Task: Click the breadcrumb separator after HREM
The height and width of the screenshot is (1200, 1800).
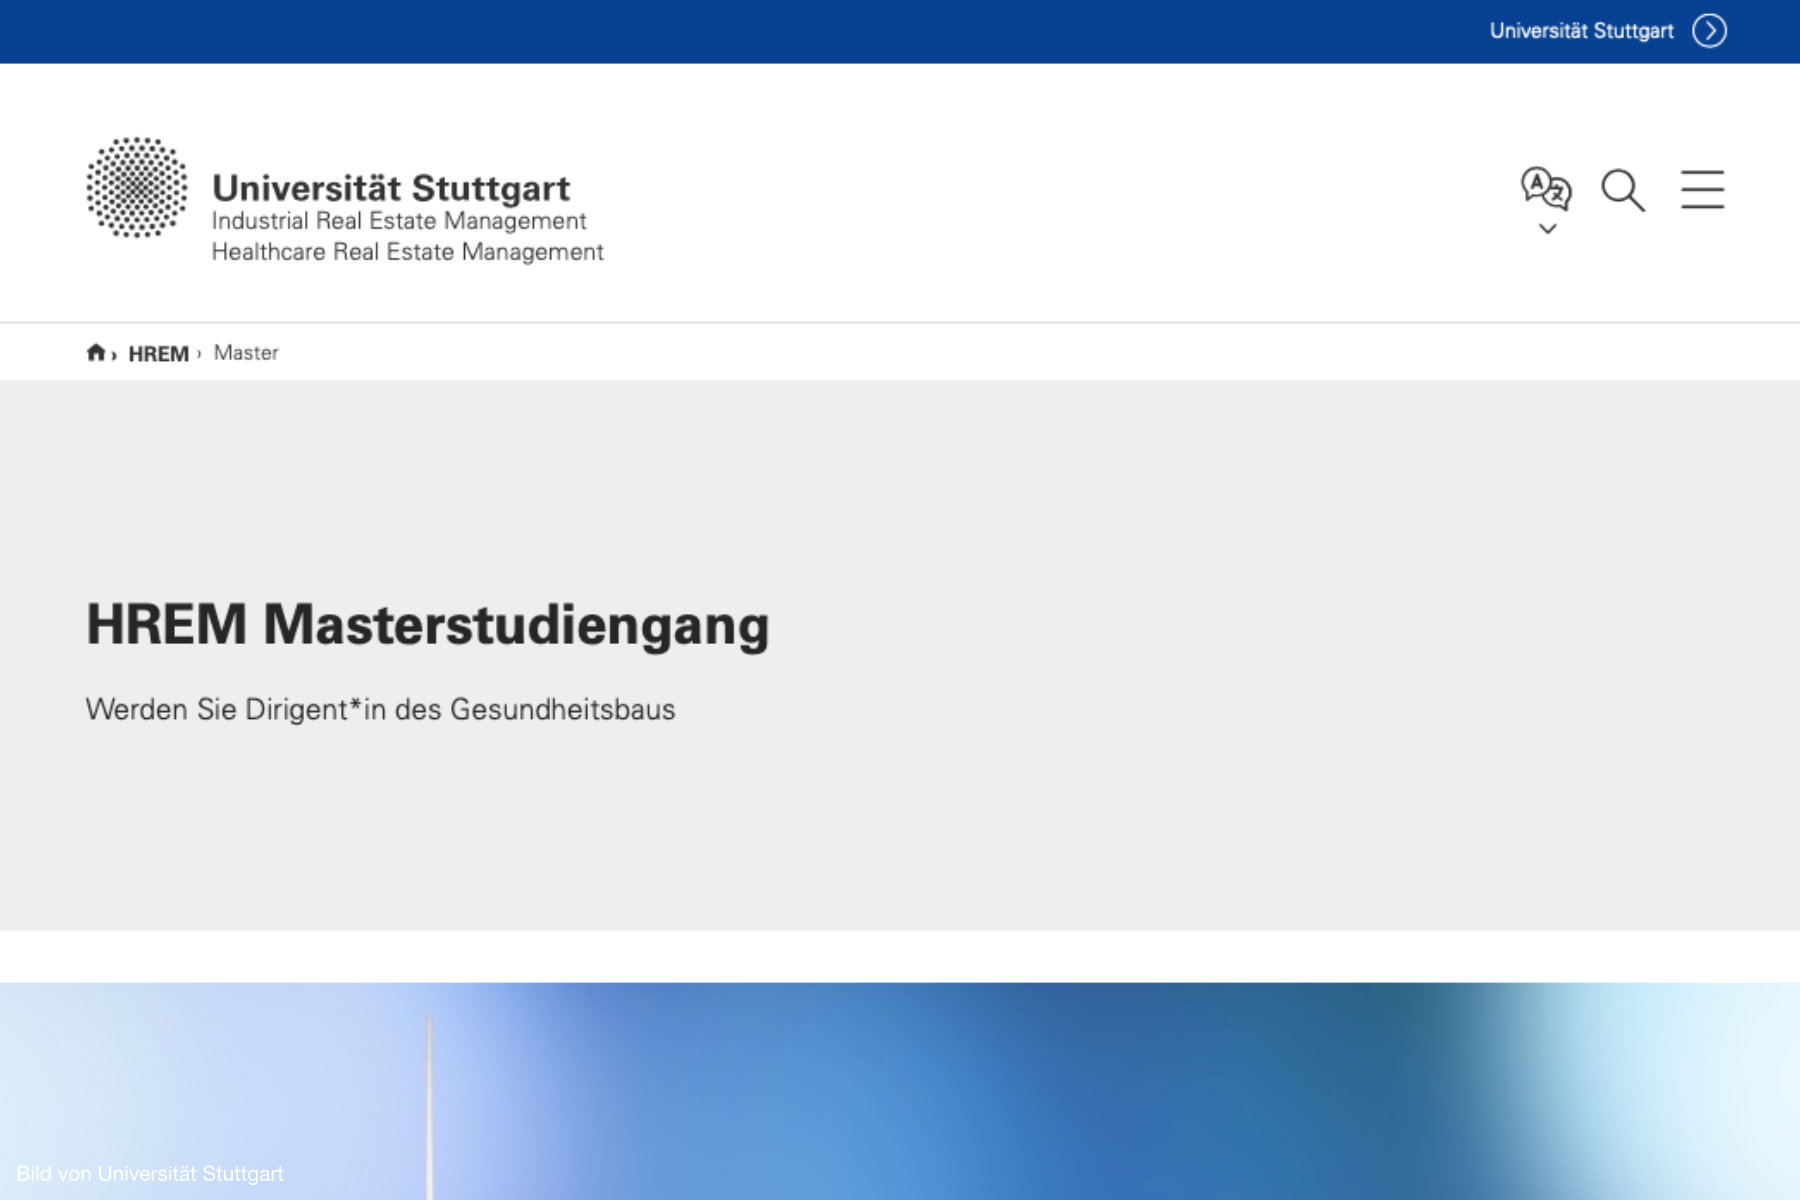Action: 199,353
